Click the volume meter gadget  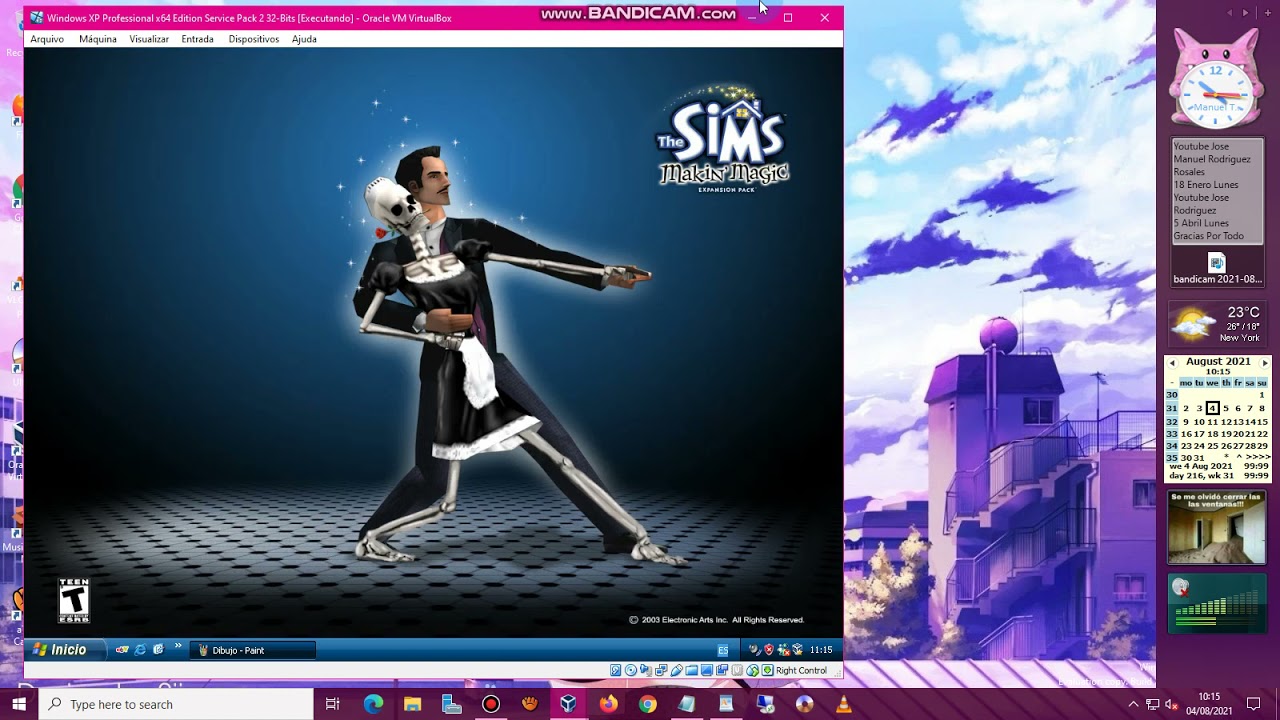pyautogui.click(x=1217, y=603)
